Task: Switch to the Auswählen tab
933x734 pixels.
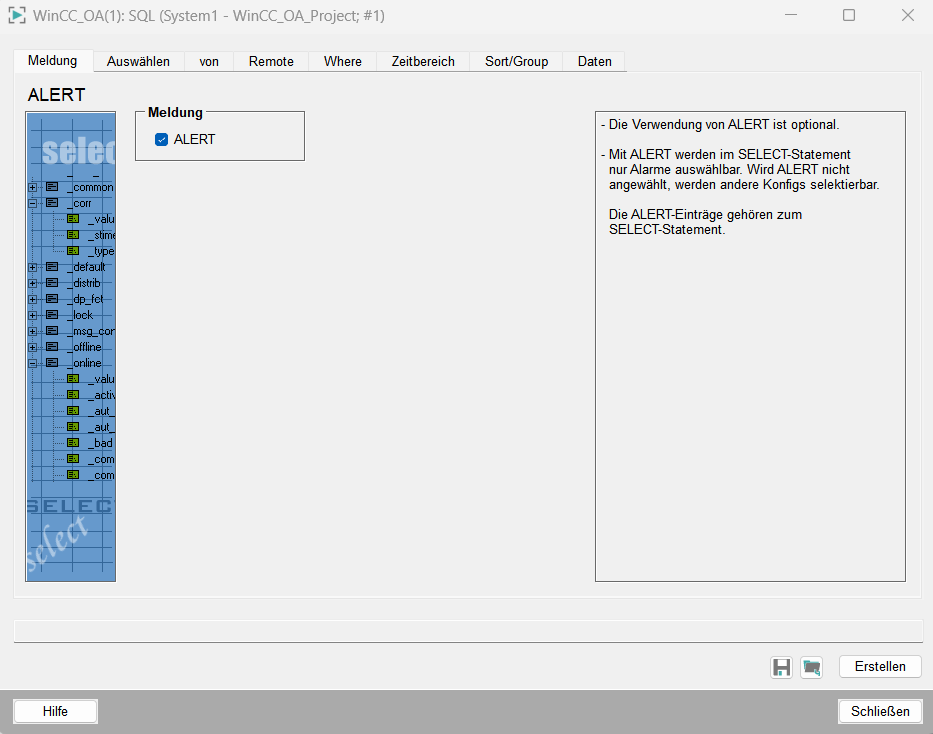Action: coord(138,61)
